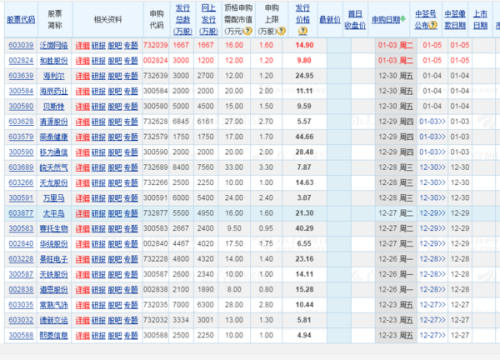Click green sort arrow next to 申购日期
Screen dimensions: 500x360
tap(403, 19)
